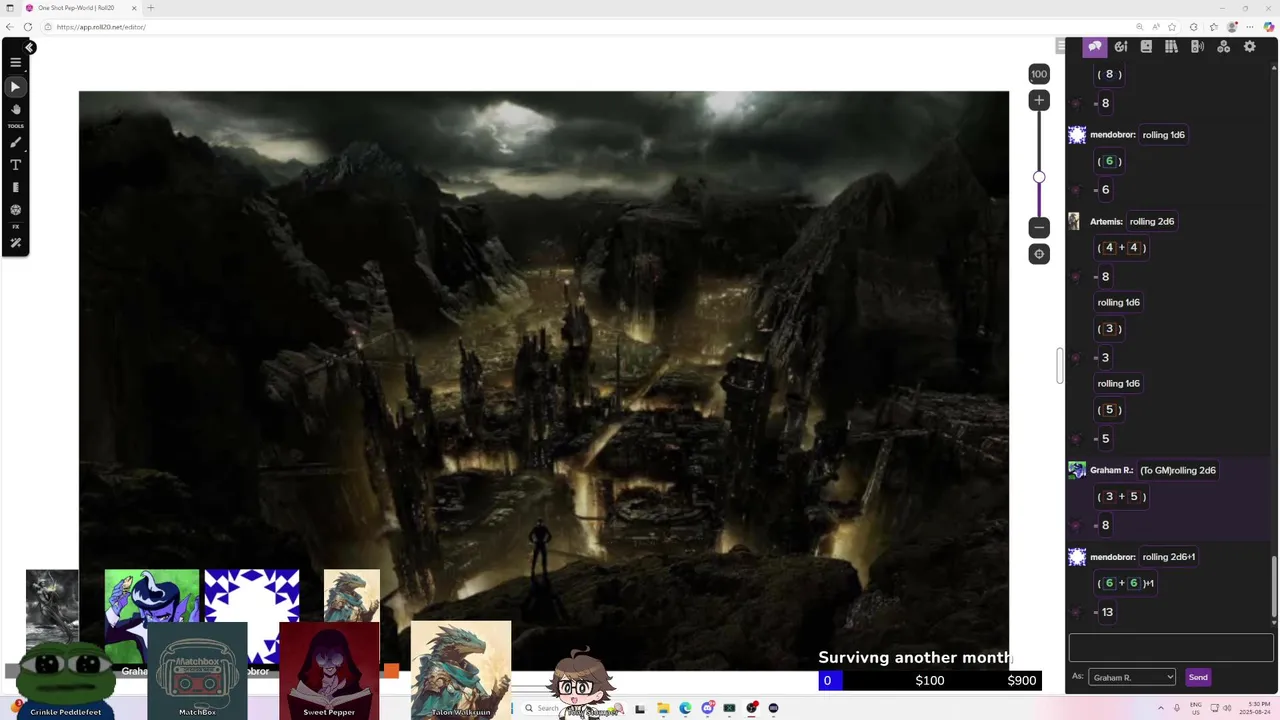1280x720 pixels.
Task: Select the Talon Walksum player avatar
Action: [x=461, y=668]
